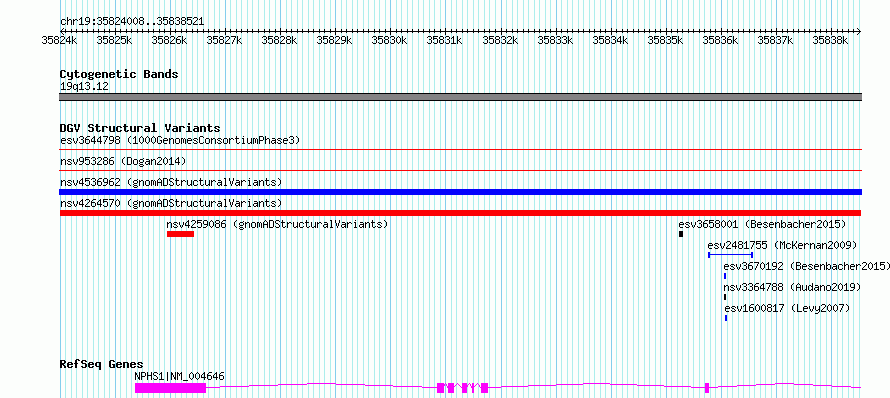The image size is (890, 398).
Task: Click the esv2481755 McKernan2009 variant span
Action: point(731,255)
